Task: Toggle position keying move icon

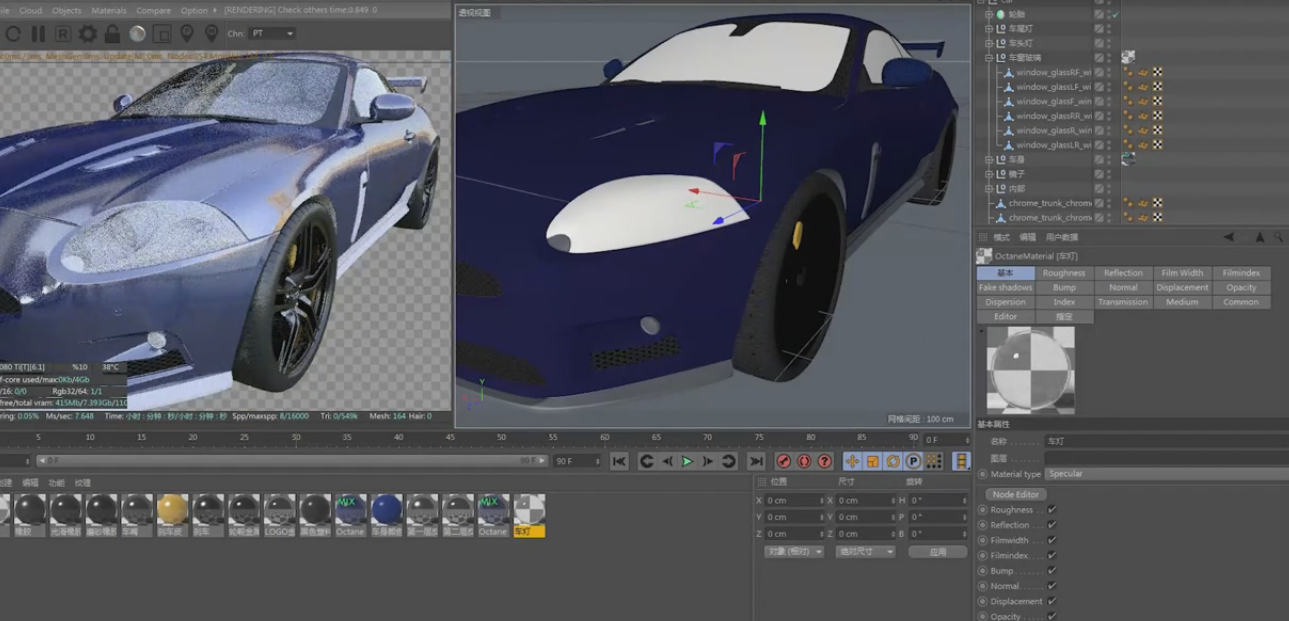Action: pos(852,461)
